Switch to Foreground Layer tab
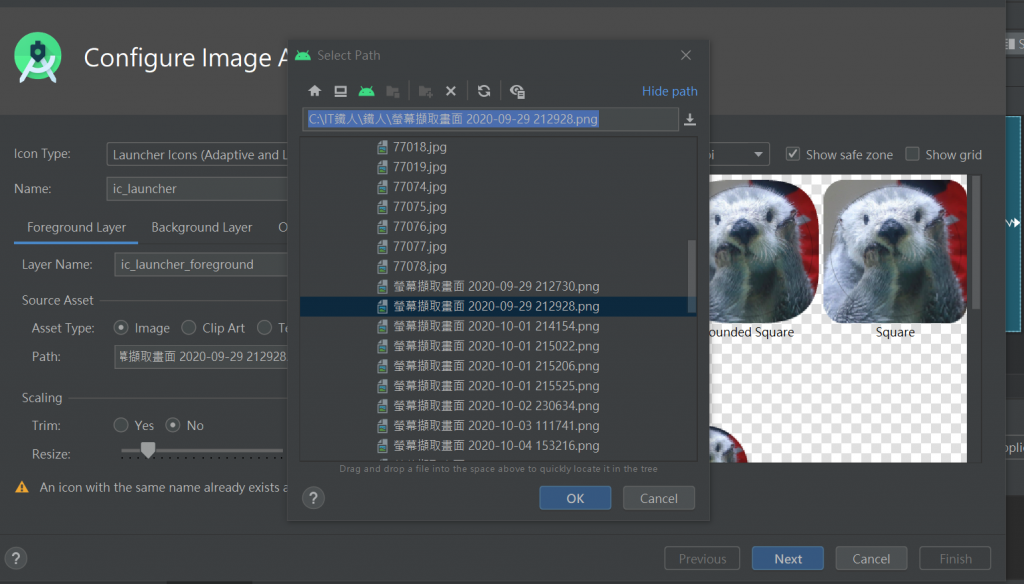The image size is (1024, 584). pyautogui.click(x=76, y=227)
